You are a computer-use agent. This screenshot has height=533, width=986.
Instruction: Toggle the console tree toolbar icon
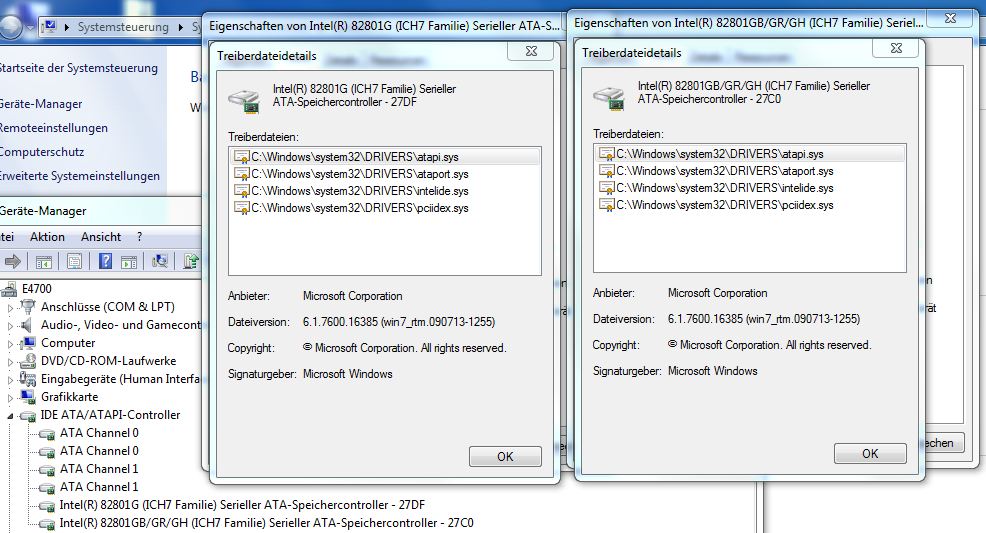coord(43,261)
